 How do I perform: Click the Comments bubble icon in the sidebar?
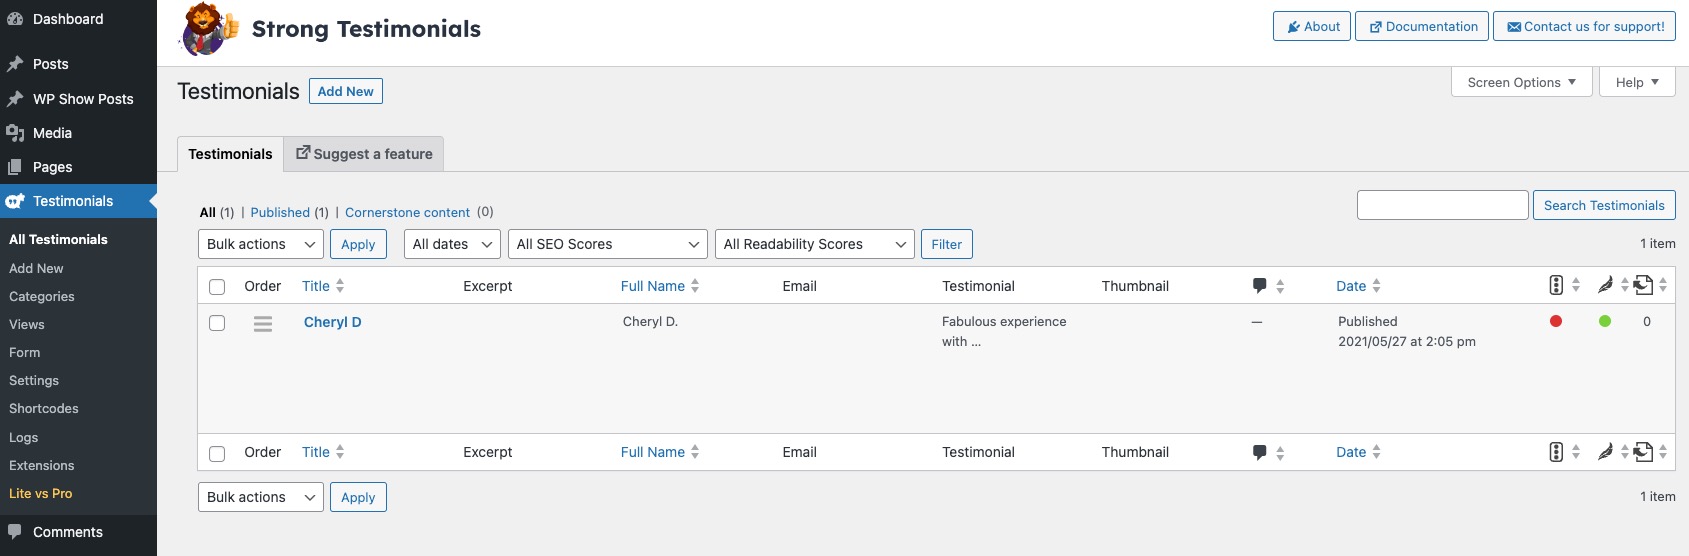(15, 532)
